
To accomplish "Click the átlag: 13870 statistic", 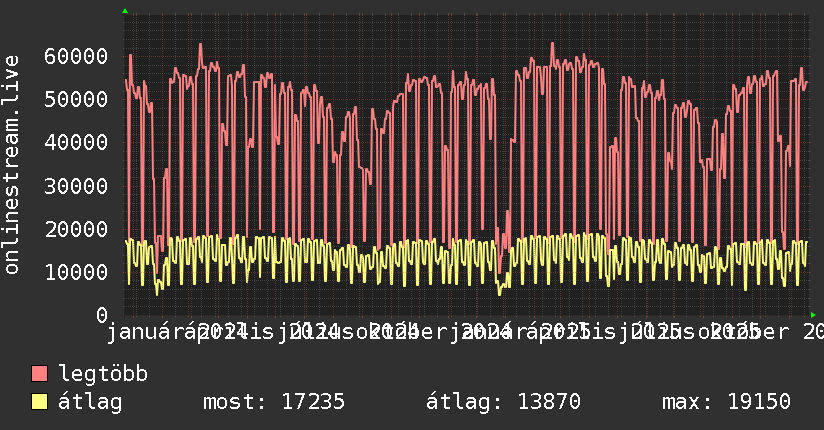I will point(503,402).
